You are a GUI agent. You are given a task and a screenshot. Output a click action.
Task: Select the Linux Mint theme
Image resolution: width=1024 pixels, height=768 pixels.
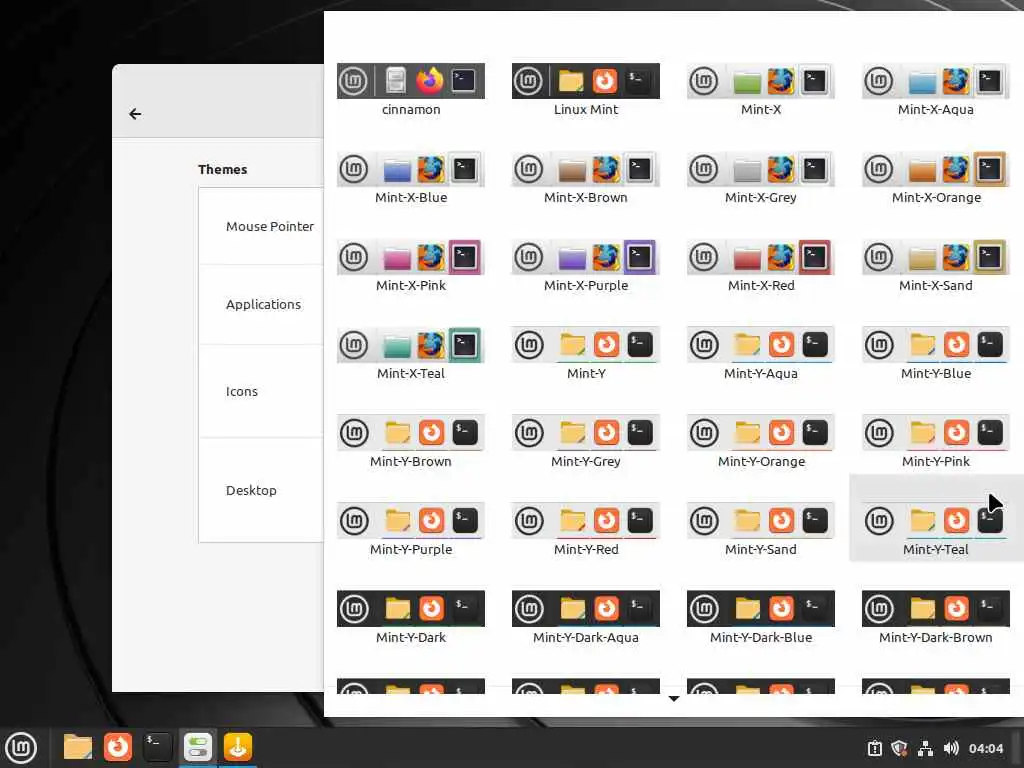pos(586,90)
